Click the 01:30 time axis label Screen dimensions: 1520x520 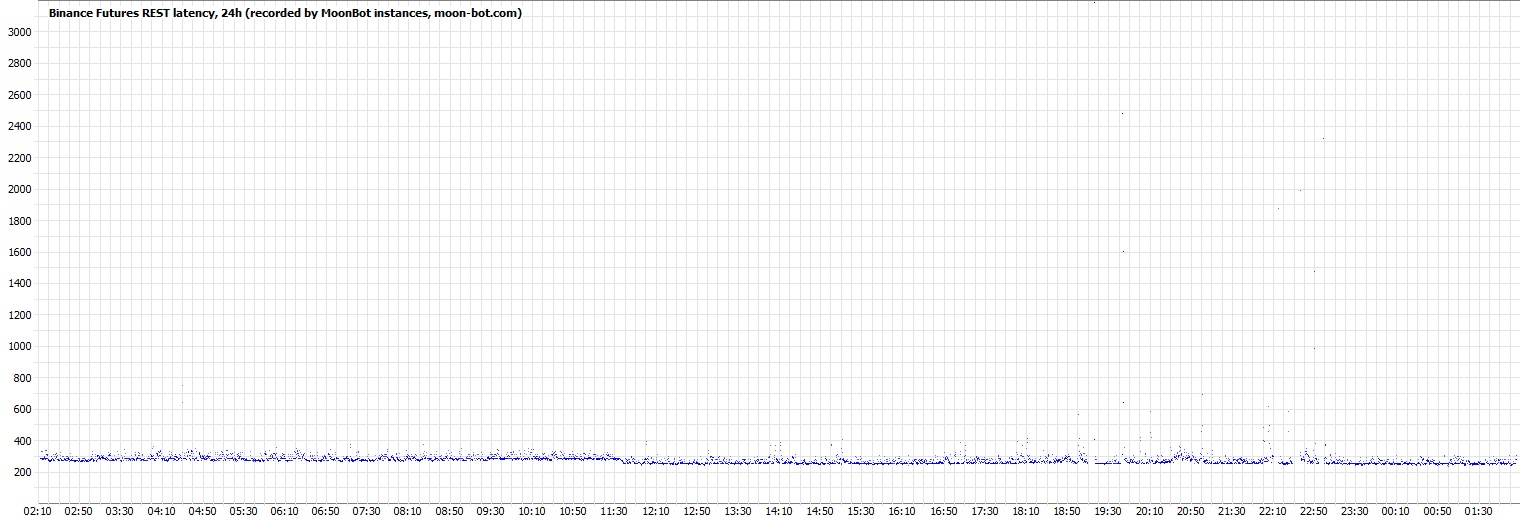click(x=1478, y=511)
